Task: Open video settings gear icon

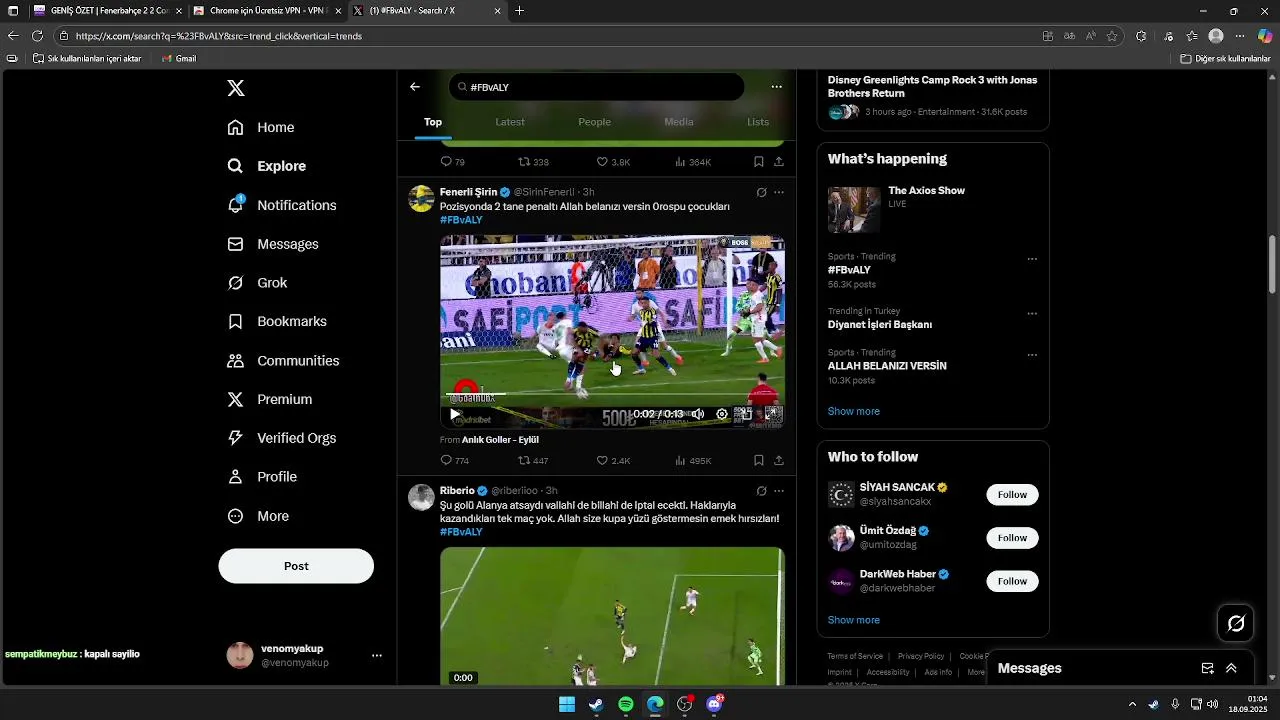Action: tap(722, 414)
